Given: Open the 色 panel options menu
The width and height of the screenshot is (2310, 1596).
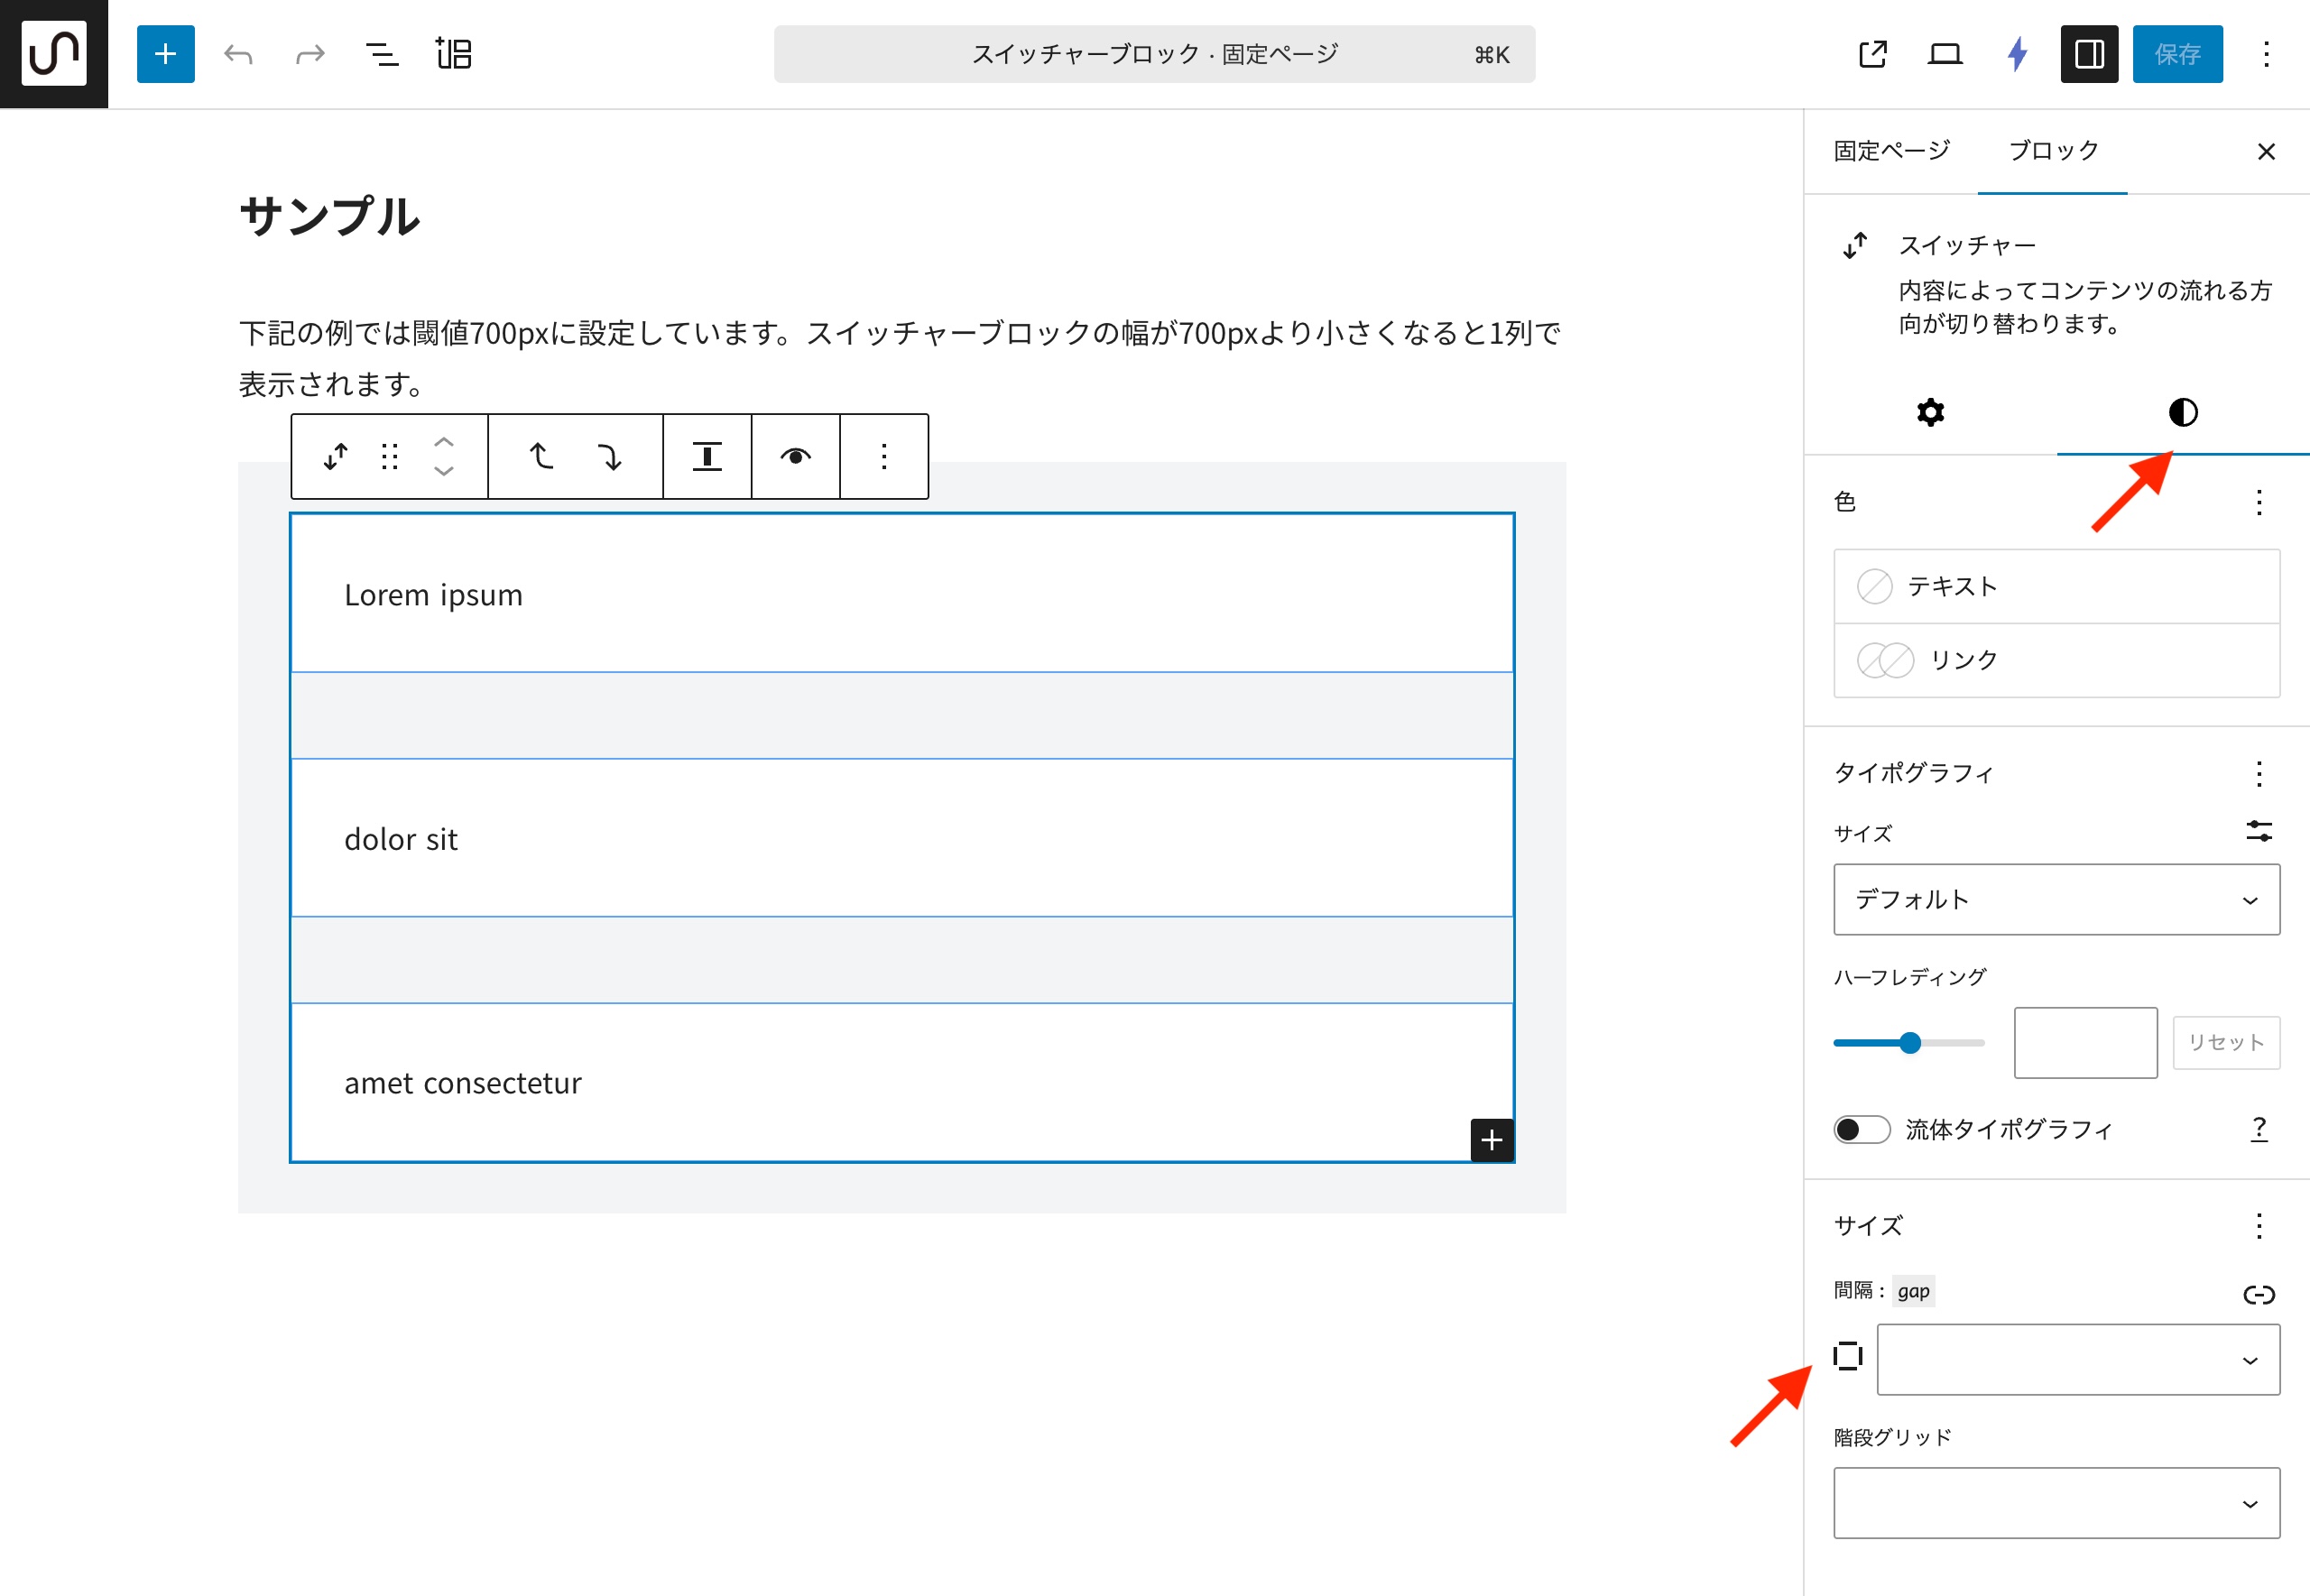Looking at the screenshot, I should click(2258, 502).
